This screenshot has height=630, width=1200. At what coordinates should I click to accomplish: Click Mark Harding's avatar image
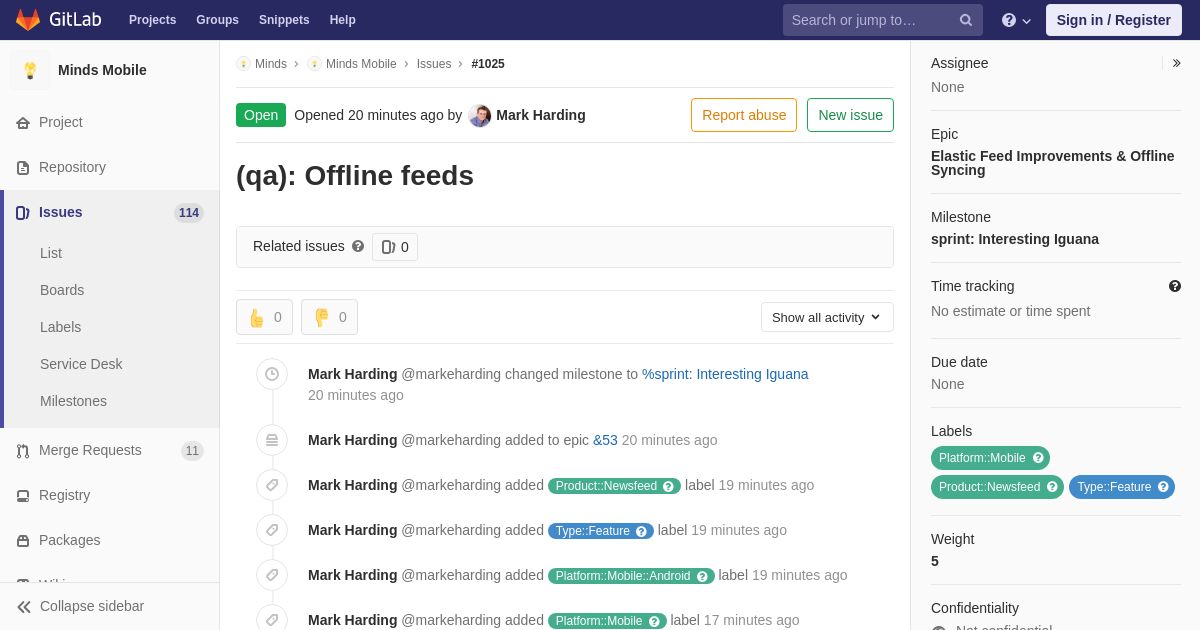[480, 116]
